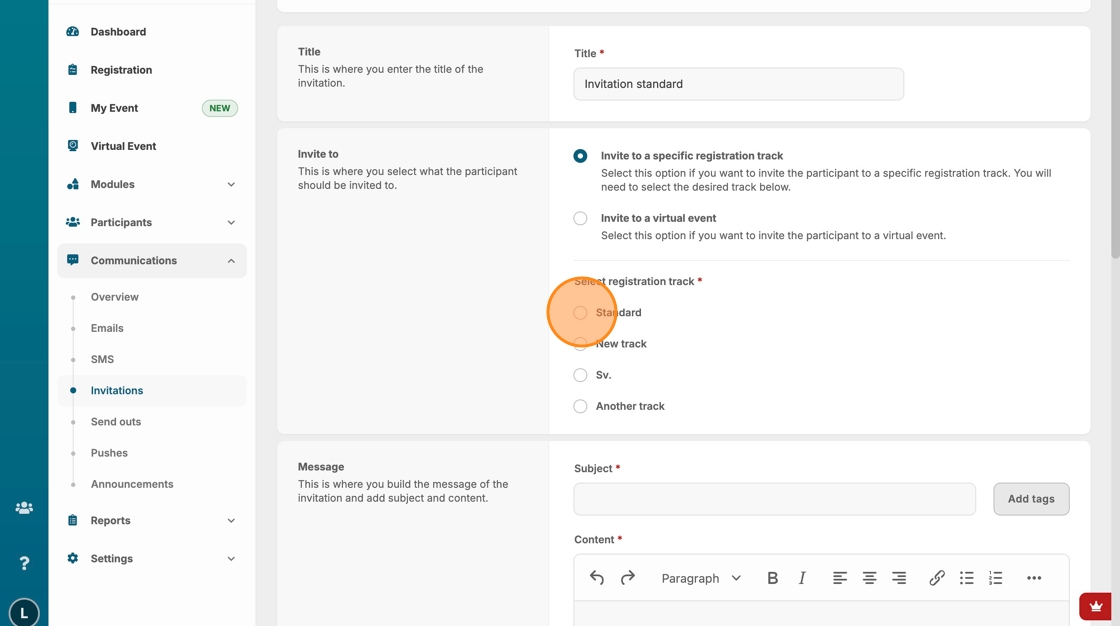
Task: Open the red crown icon button
Action: pos(1096,606)
